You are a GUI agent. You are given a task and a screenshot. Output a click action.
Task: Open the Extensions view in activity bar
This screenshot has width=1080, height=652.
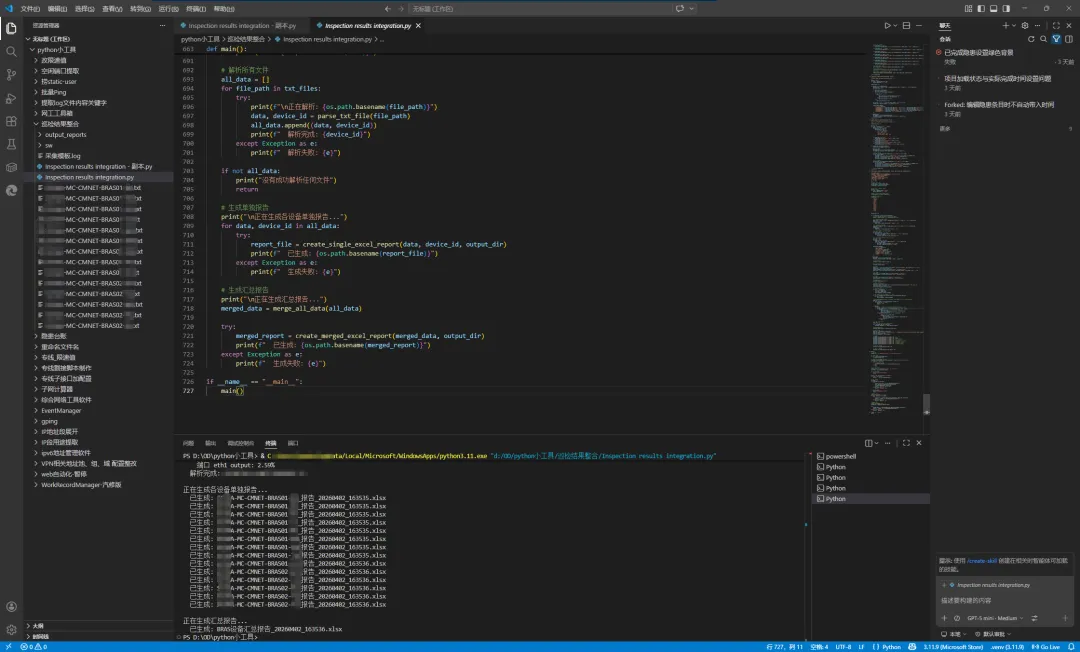pos(11,121)
